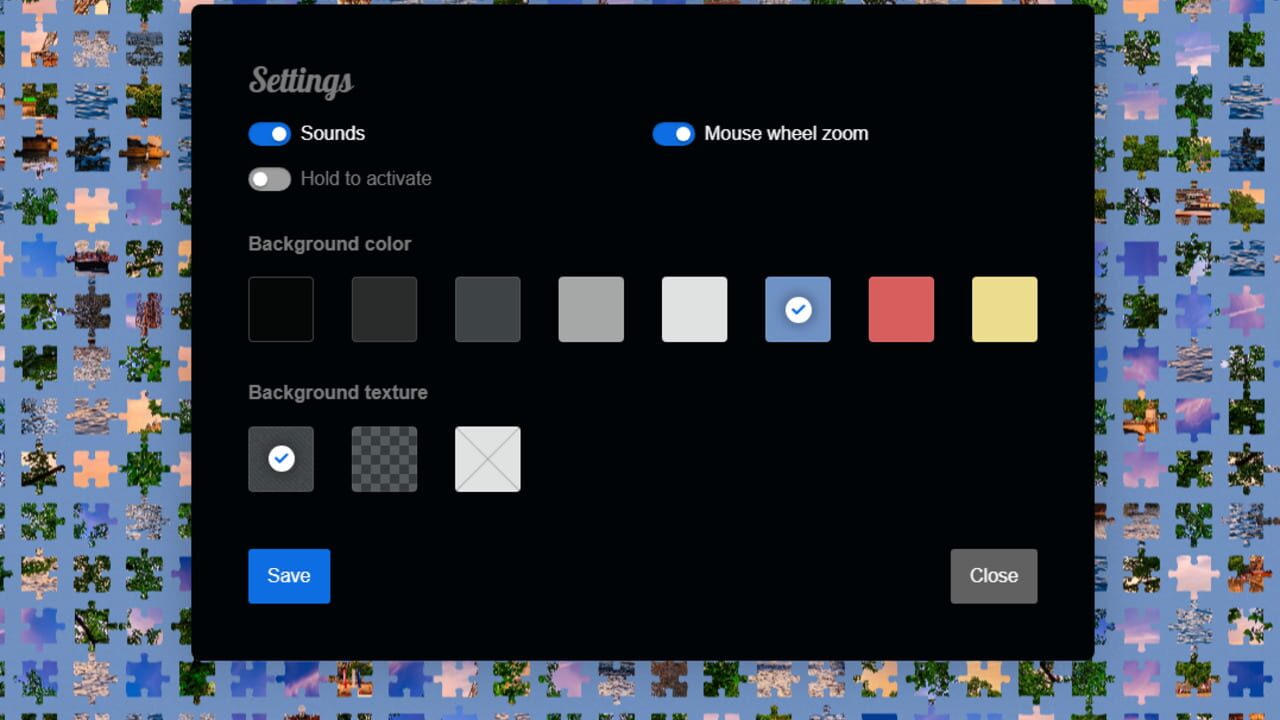This screenshot has height=720, width=1280.
Task: Click the Save button
Action: [x=289, y=576]
